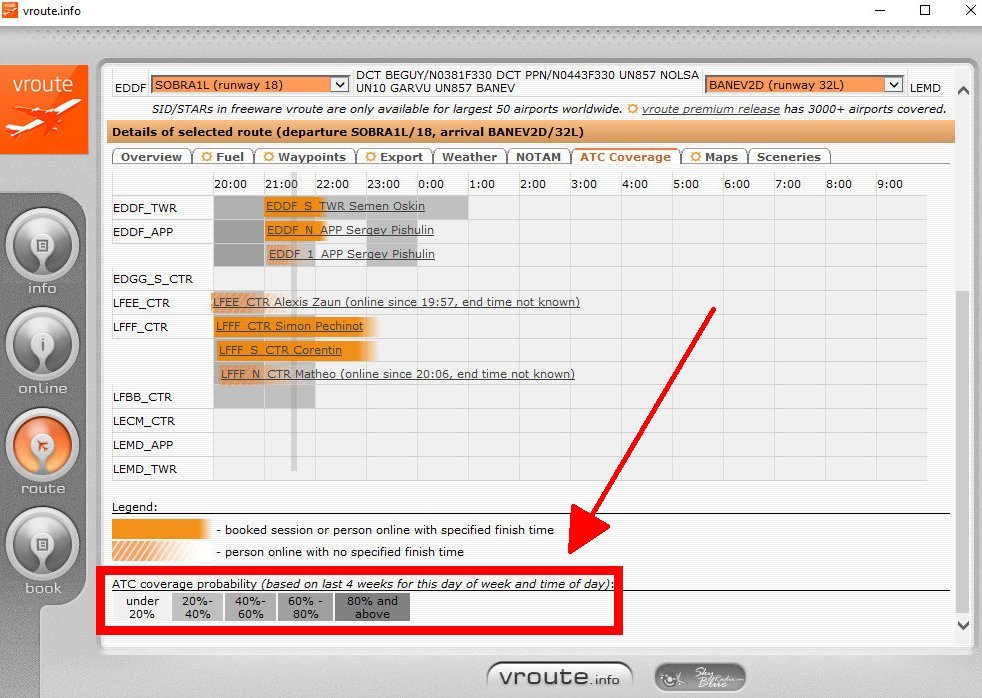Open LFFF_CTR Simon Pechinot session link
The height and width of the screenshot is (698, 982).
(291, 326)
